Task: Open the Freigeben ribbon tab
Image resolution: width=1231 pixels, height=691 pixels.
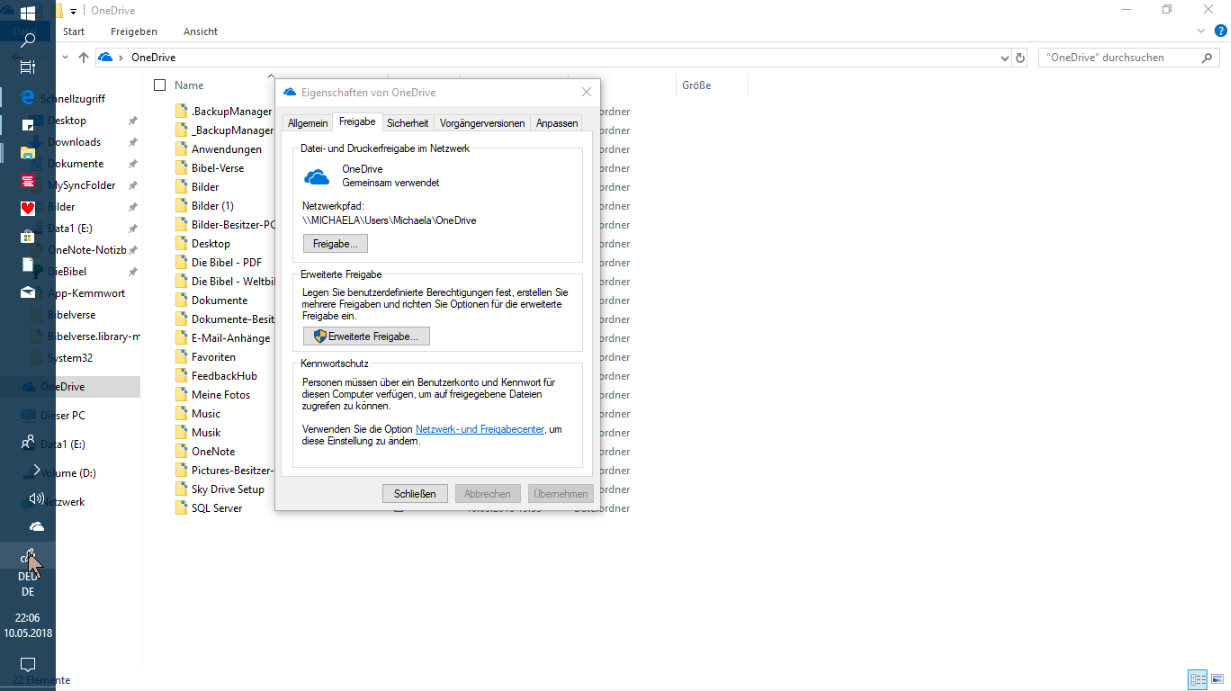Action: click(x=134, y=32)
